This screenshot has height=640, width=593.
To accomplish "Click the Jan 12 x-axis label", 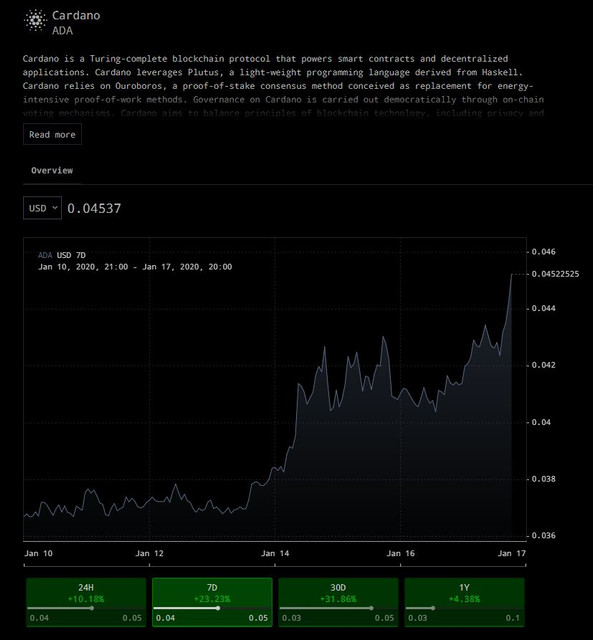I will tap(149, 553).
